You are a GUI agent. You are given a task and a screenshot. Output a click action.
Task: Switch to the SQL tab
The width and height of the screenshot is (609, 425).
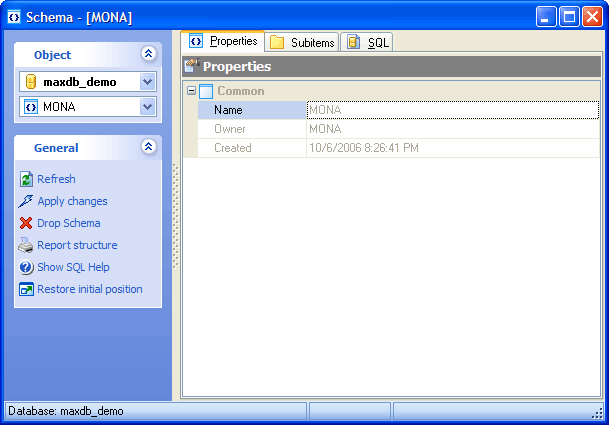click(368, 42)
